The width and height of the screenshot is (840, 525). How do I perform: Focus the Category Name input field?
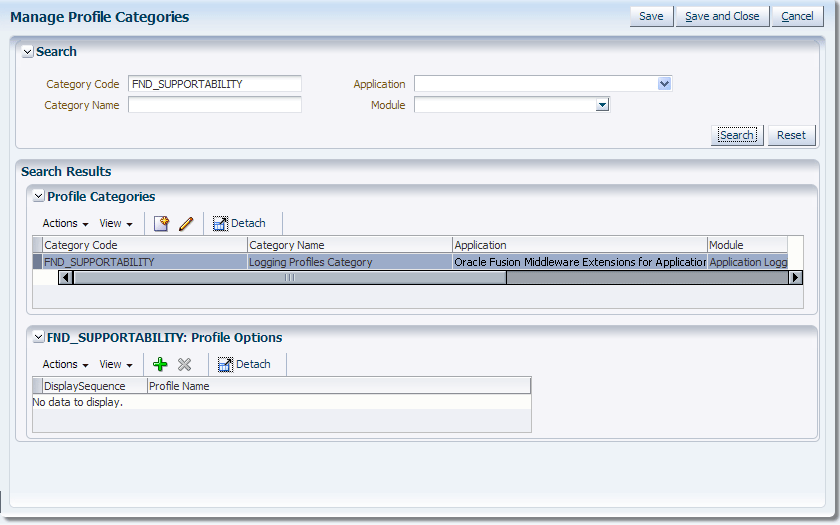pos(215,105)
